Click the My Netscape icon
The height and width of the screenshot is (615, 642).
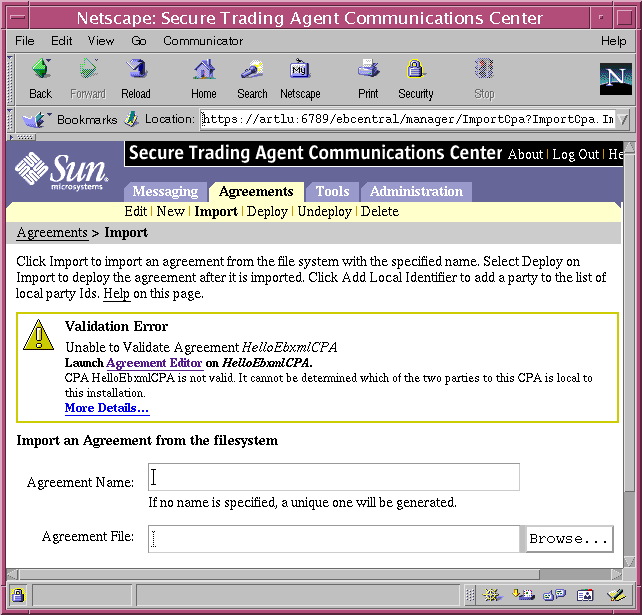tap(300, 69)
